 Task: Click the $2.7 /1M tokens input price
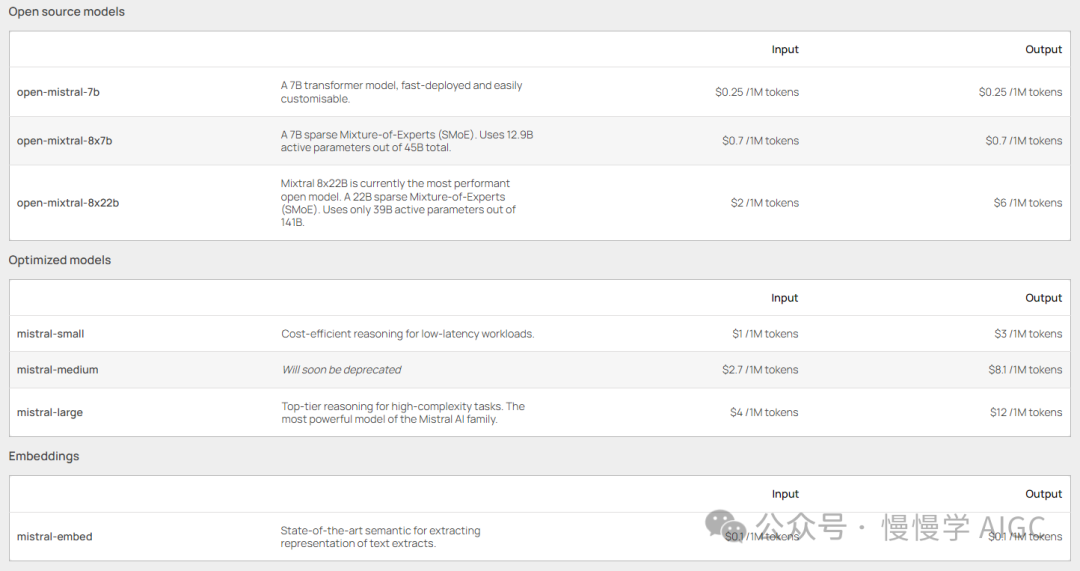click(760, 370)
